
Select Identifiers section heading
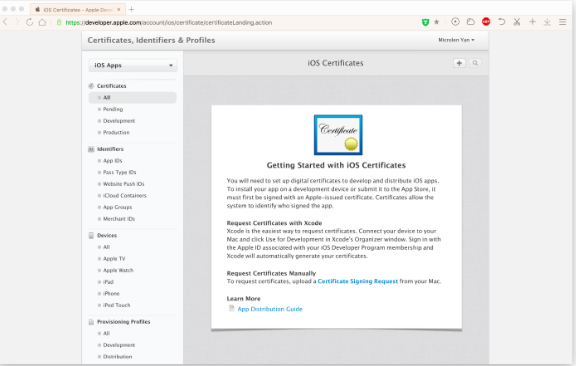[110, 149]
